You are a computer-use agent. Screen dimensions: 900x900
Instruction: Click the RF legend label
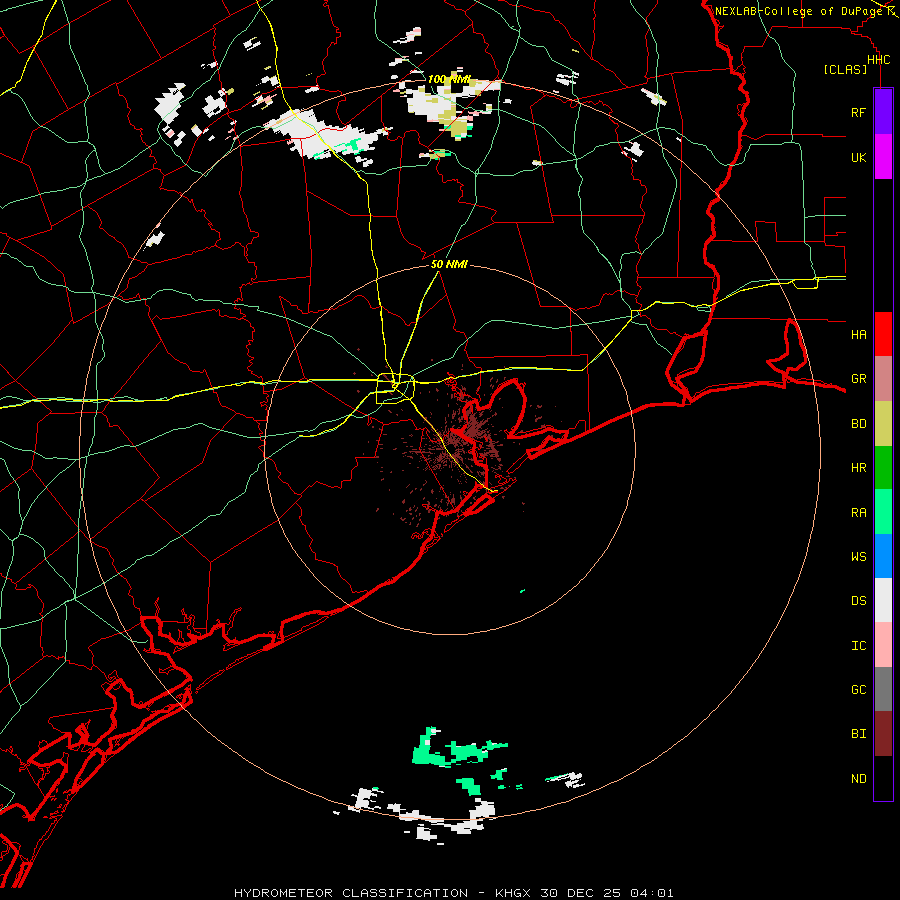point(858,112)
